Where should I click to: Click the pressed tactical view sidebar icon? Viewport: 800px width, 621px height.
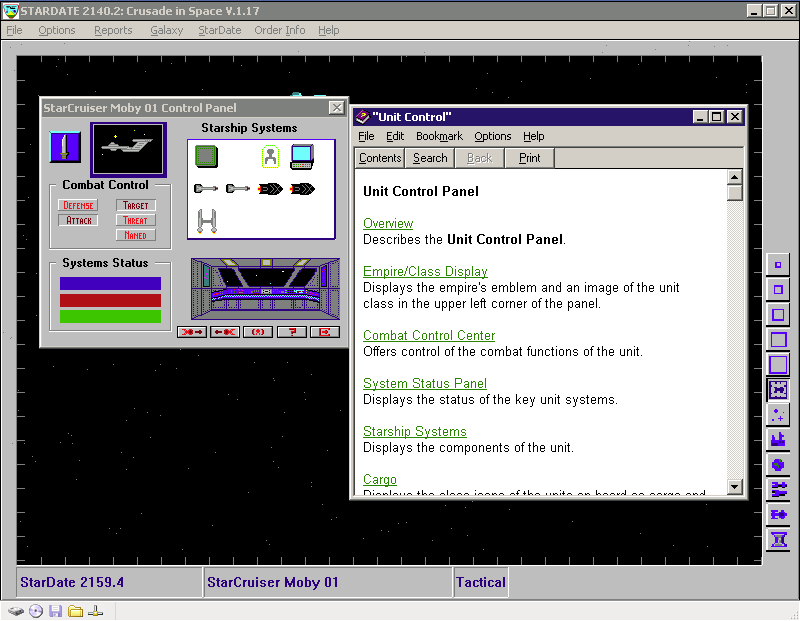point(778,390)
